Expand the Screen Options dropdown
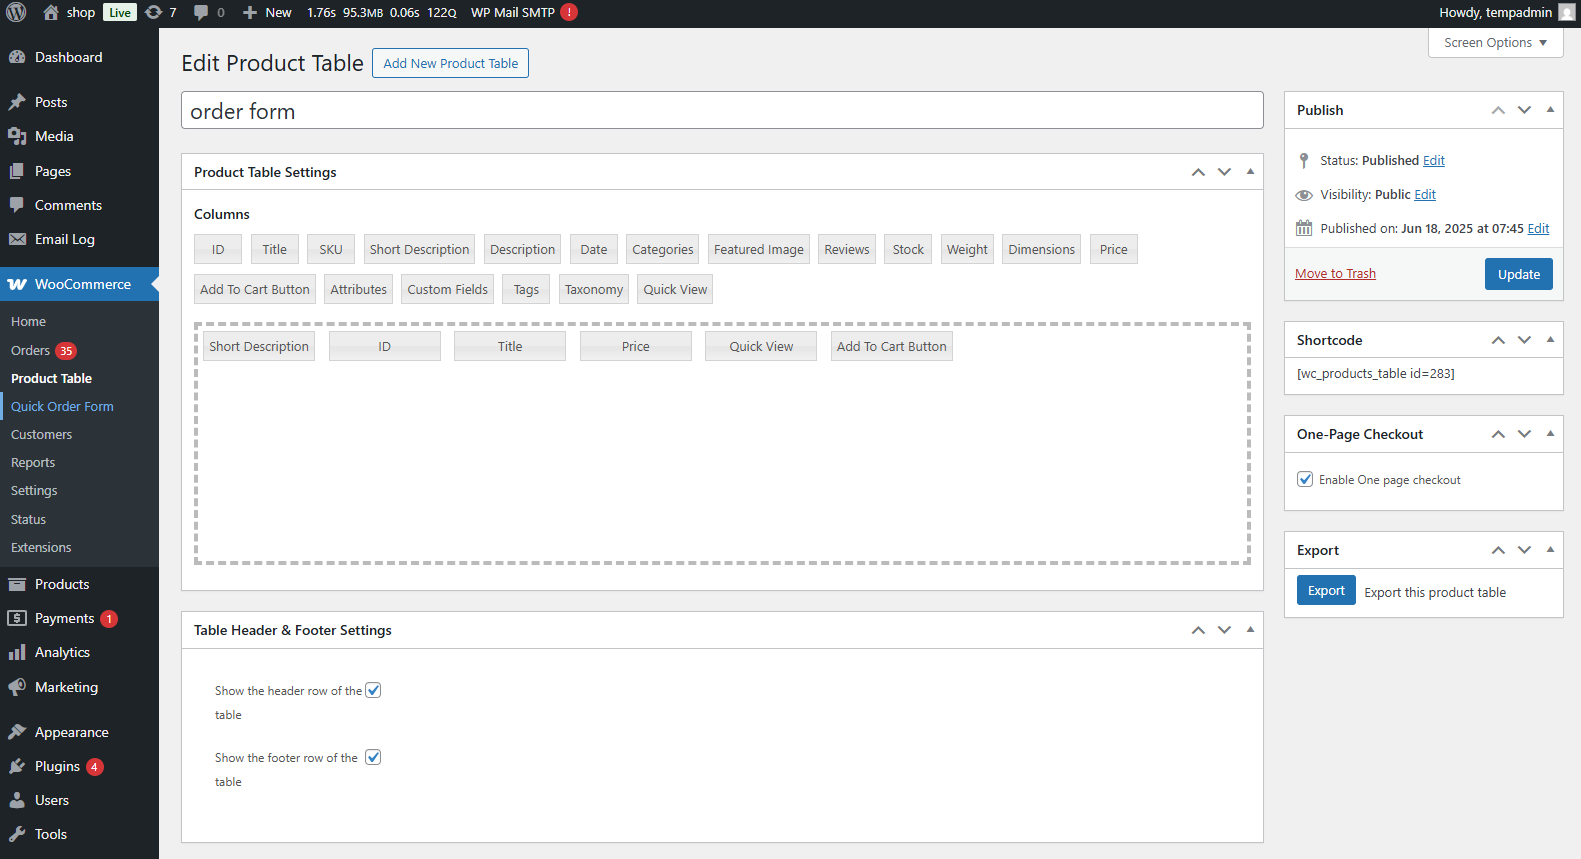Image resolution: width=1581 pixels, height=859 pixels. pos(1495,43)
